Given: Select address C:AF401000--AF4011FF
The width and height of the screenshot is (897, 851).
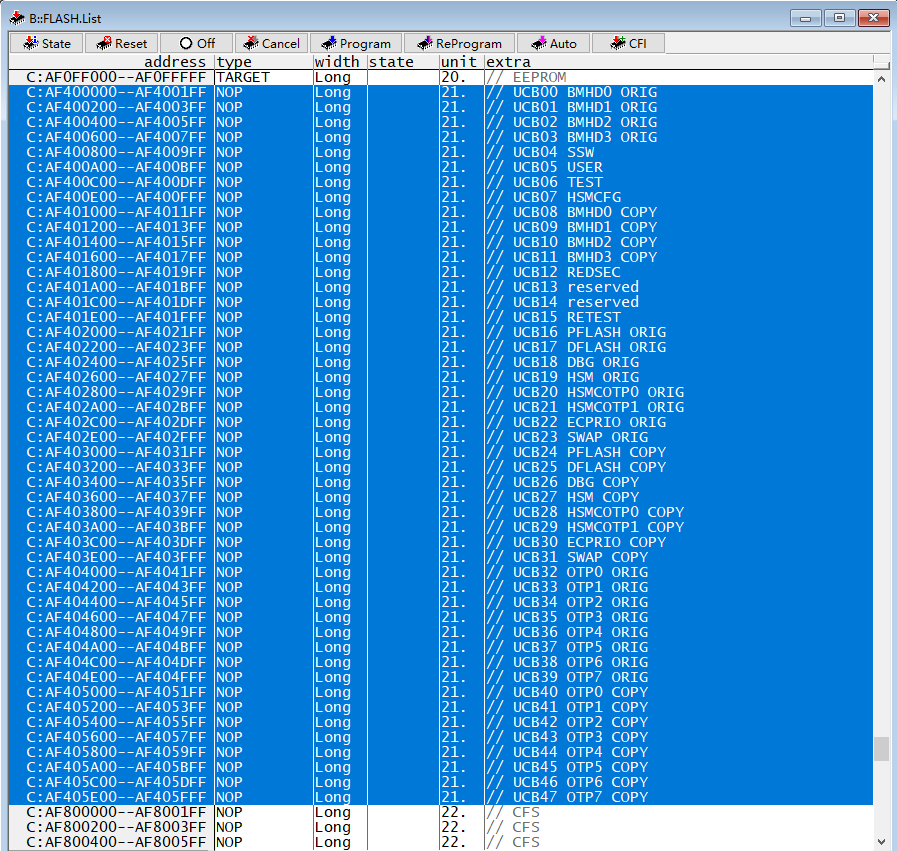Looking at the screenshot, I should click(116, 212).
